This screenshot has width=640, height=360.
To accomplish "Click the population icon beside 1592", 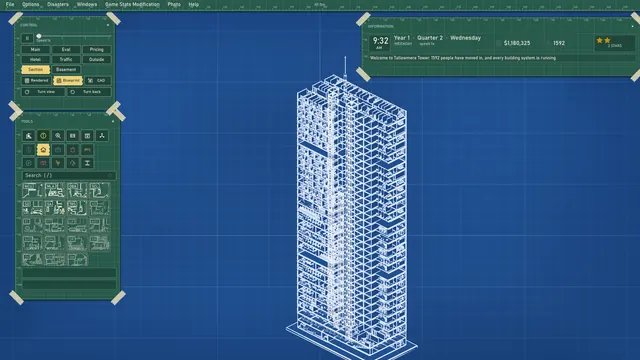I will tap(548, 43).
